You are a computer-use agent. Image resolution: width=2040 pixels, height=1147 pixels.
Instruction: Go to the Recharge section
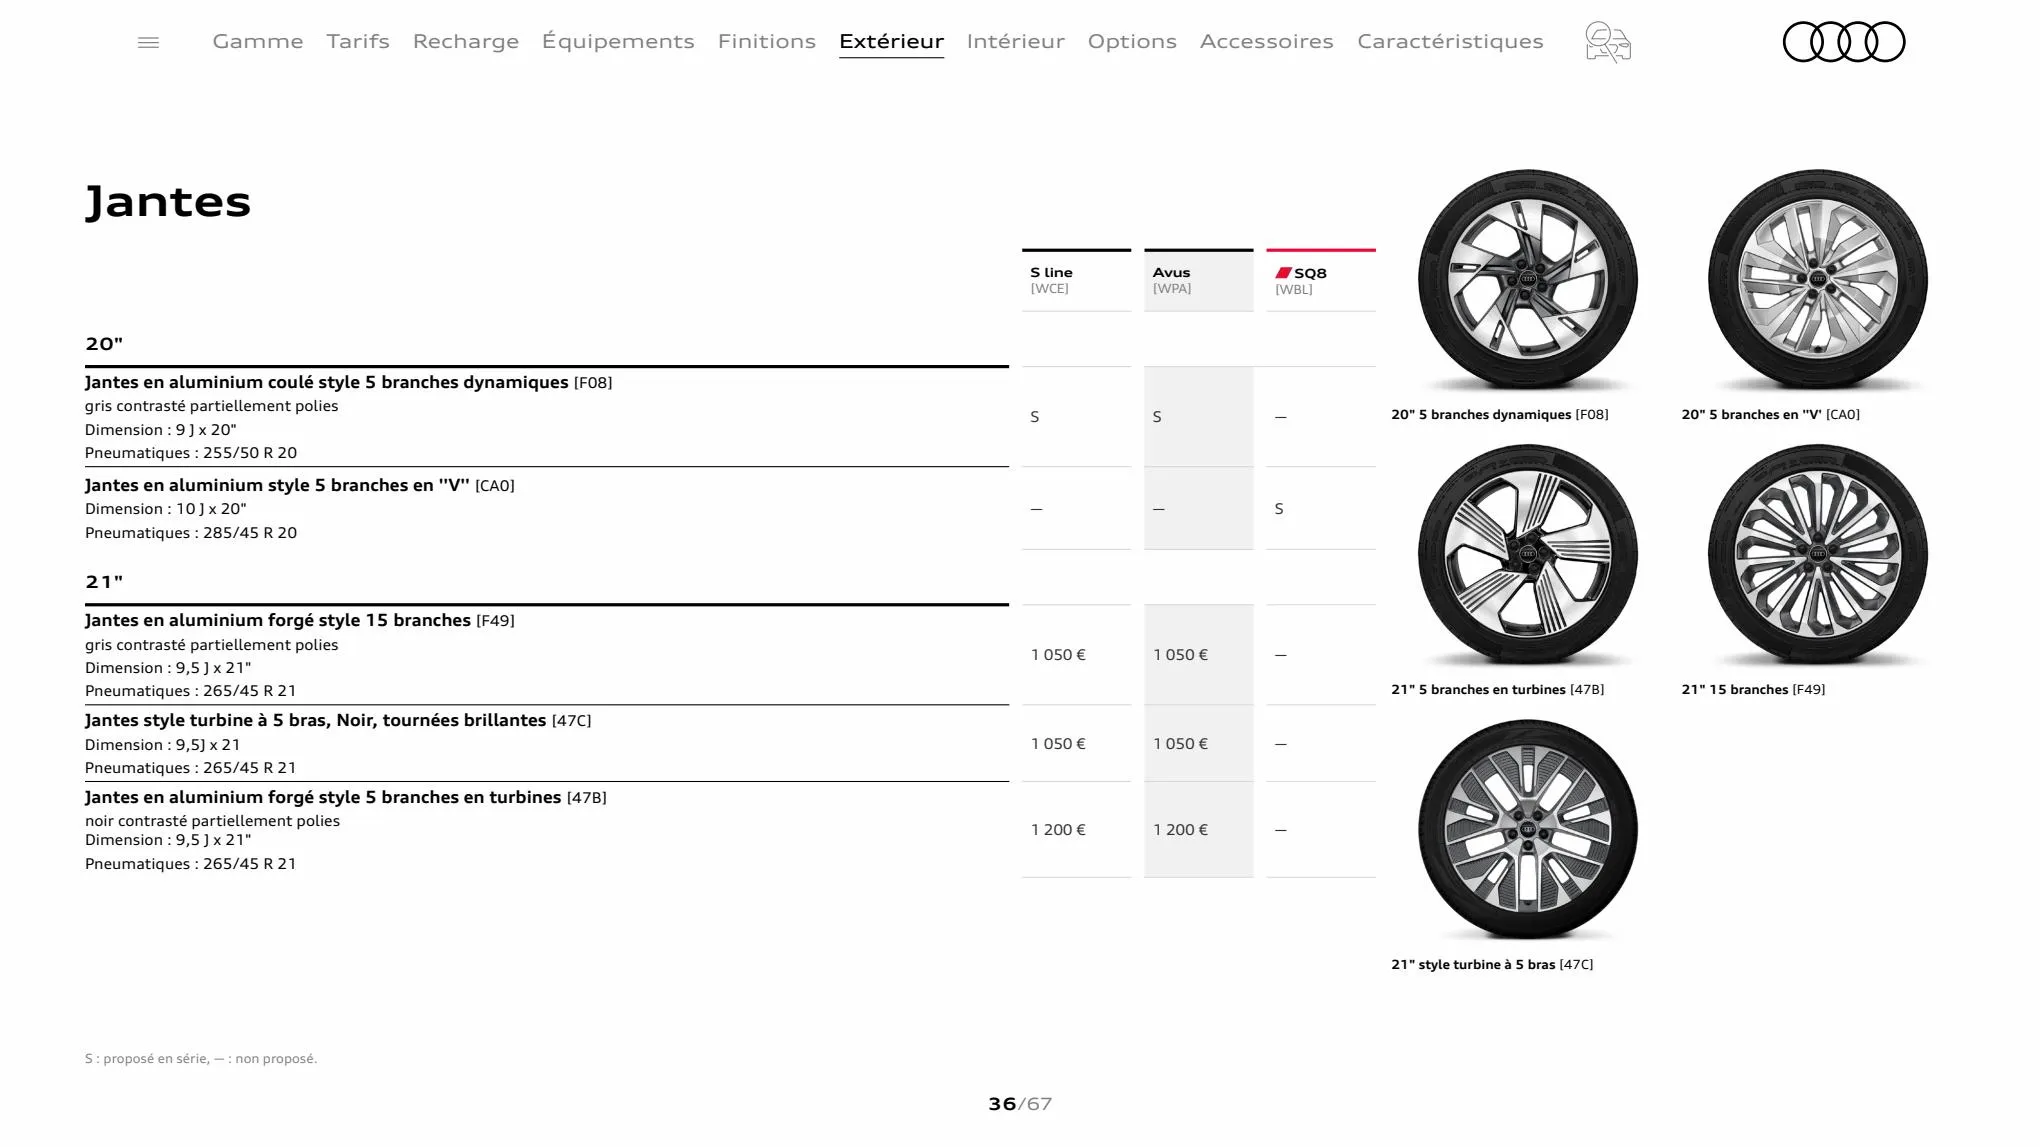click(466, 41)
